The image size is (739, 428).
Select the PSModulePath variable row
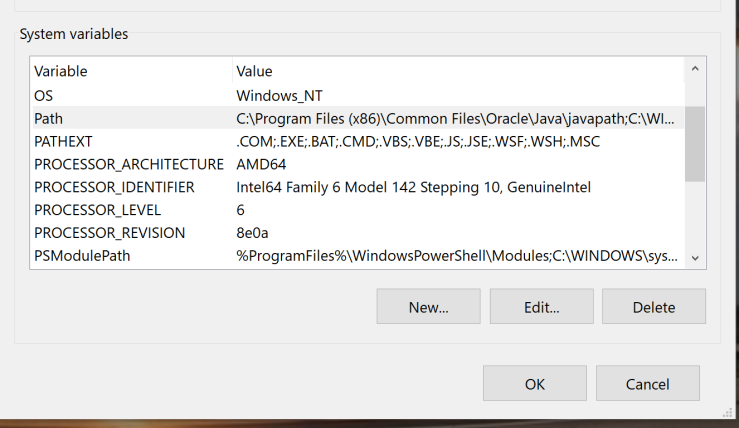[x=357, y=255]
